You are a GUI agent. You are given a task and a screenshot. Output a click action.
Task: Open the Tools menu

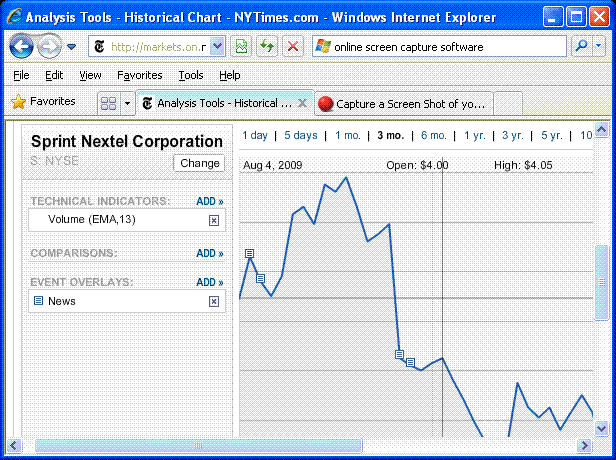191,75
